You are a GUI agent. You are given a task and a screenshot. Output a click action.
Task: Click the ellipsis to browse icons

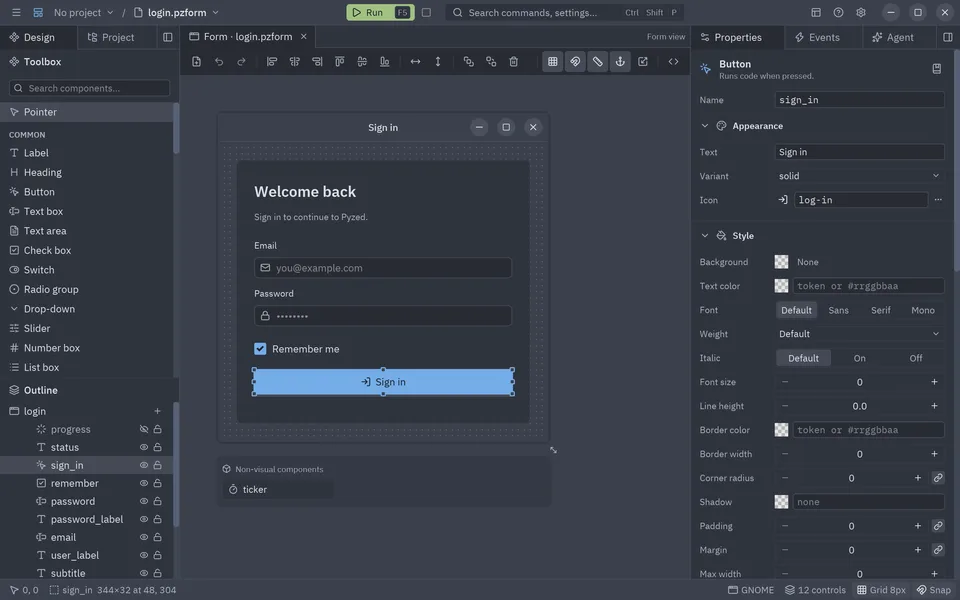point(938,200)
